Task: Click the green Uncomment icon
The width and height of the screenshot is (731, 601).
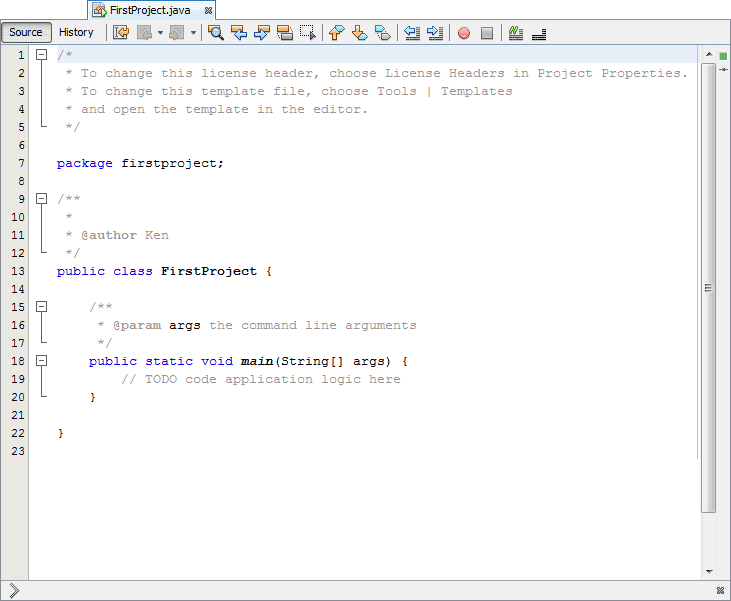Action: click(x=516, y=33)
